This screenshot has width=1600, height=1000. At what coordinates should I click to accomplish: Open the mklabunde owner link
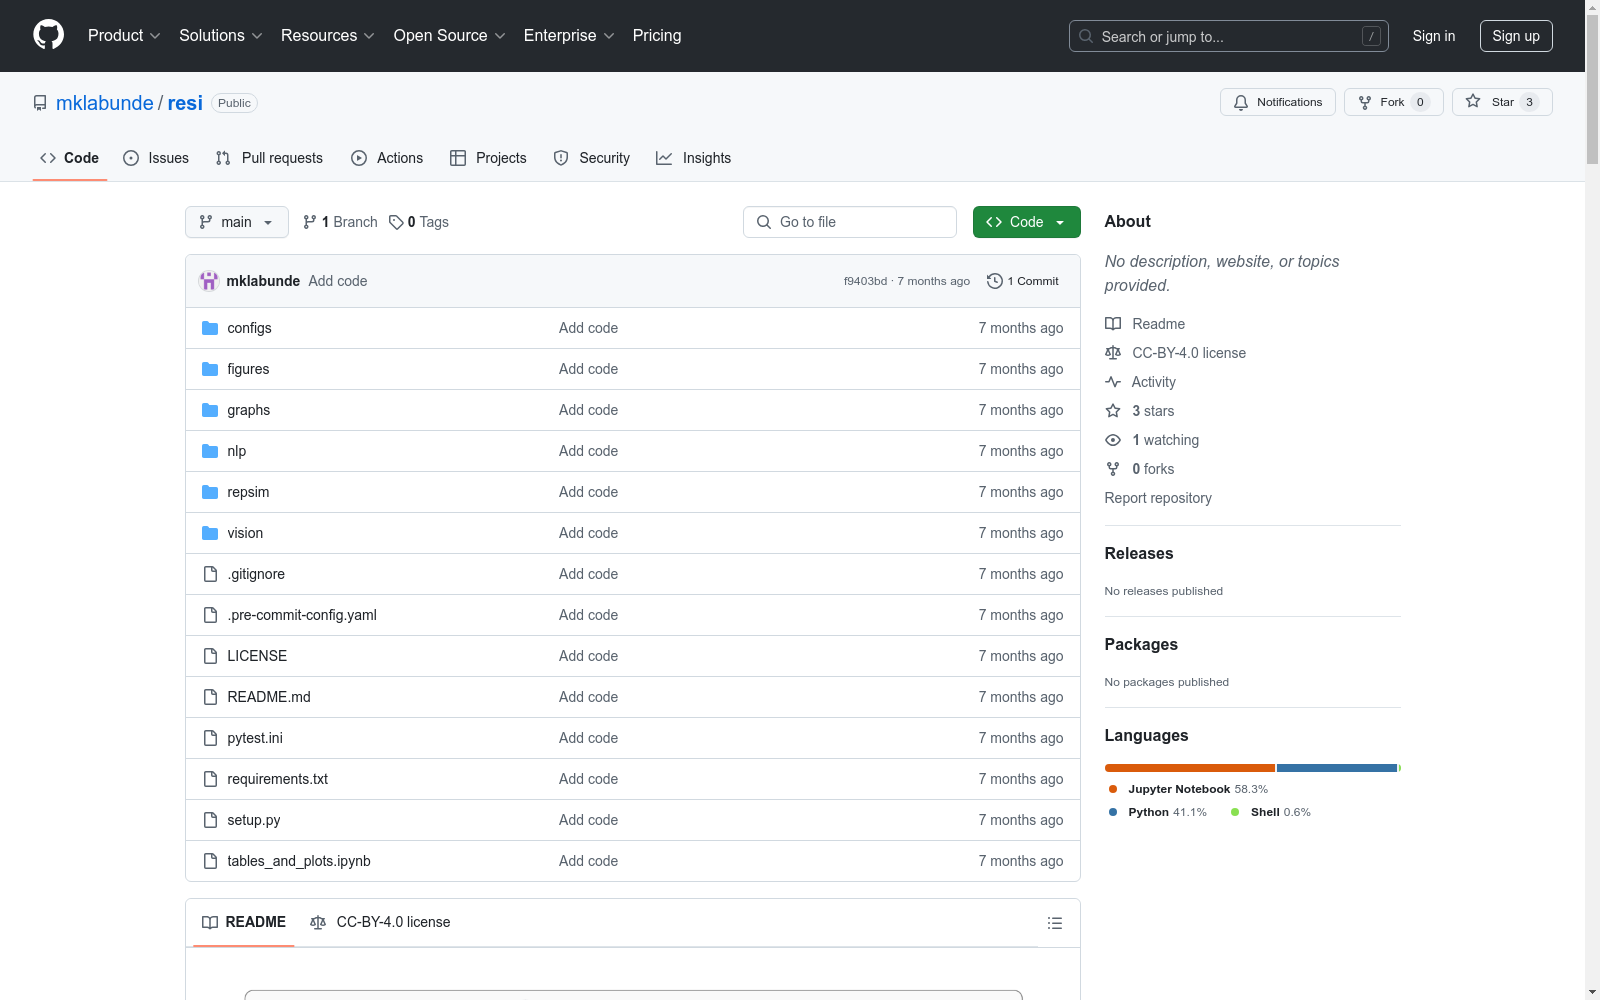point(105,103)
